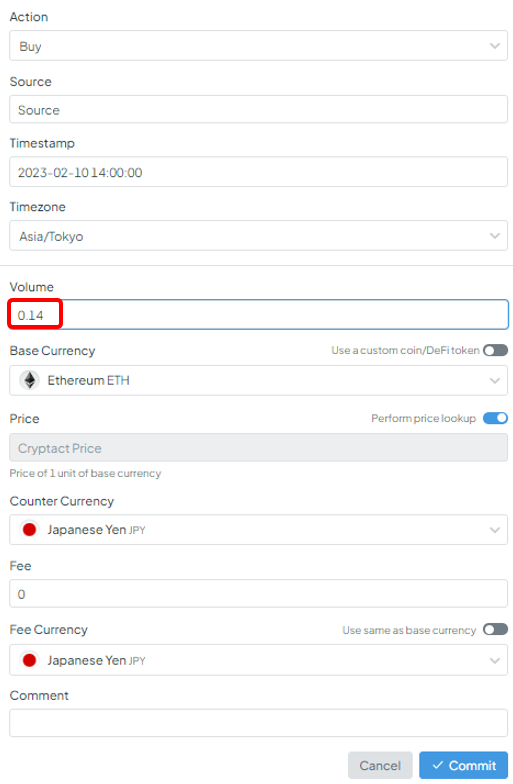
Task: Expand the Timezone dropdown showing Asia/Tokyo
Action: point(258,236)
